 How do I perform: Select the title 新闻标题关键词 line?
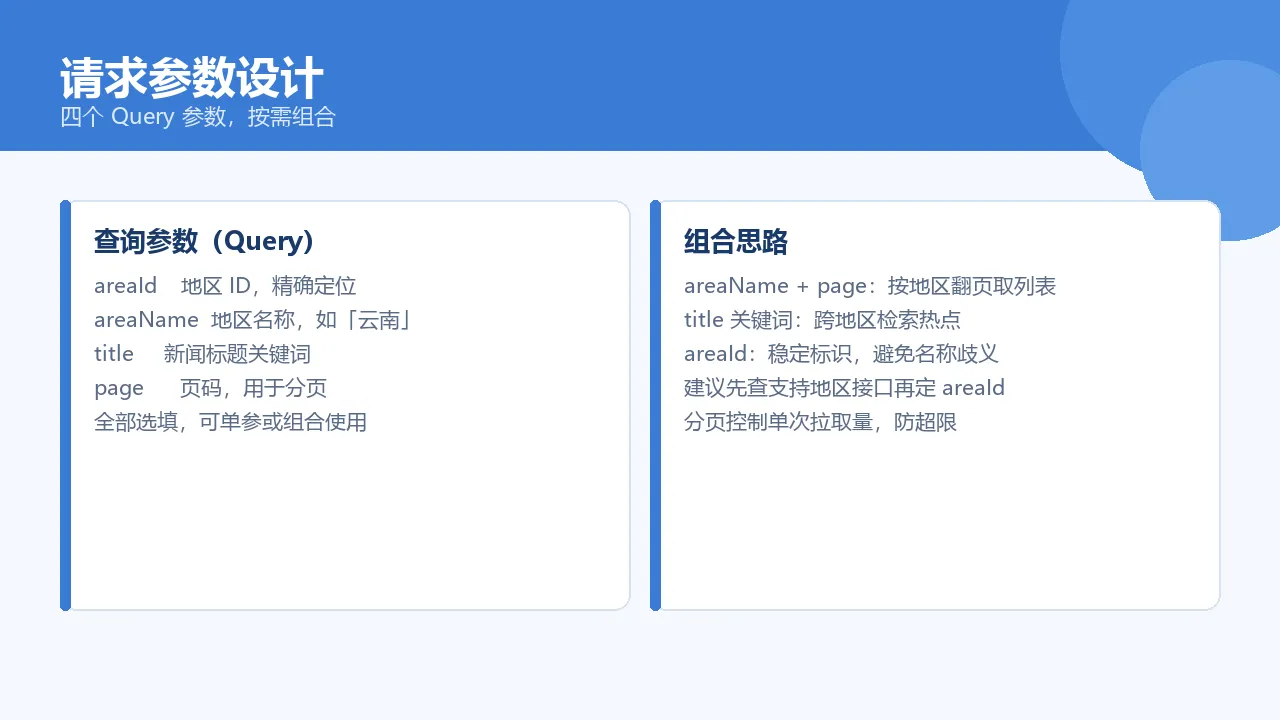point(203,354)
